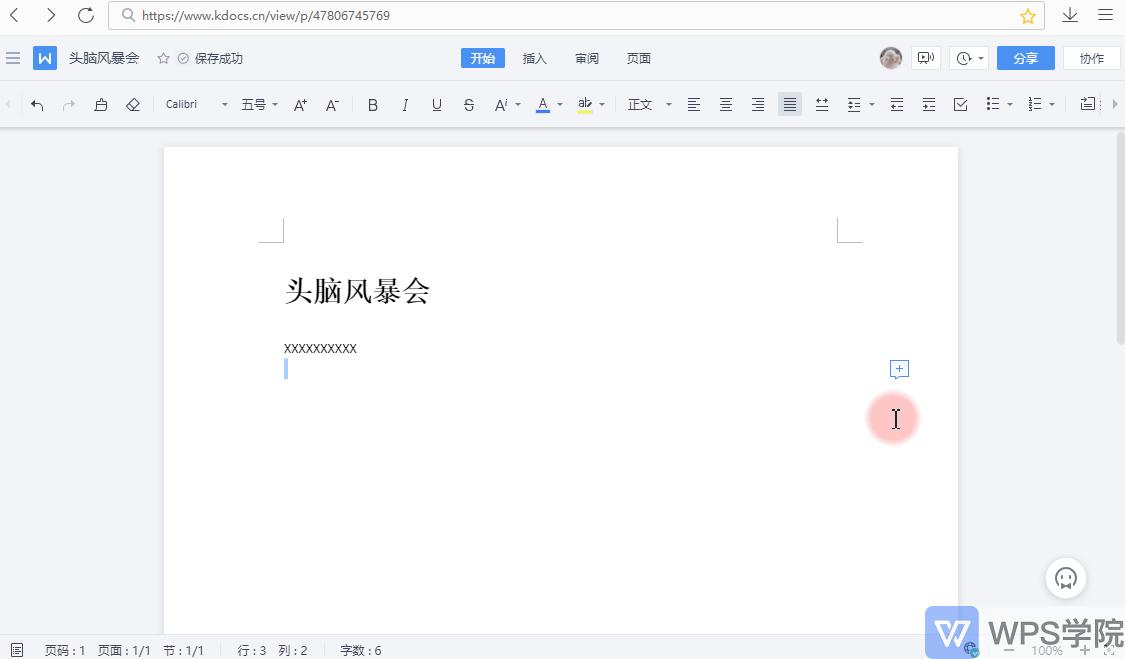Click the 分享 share button
This screenshot has height=659, width=1125.
tap(1025, 58)
